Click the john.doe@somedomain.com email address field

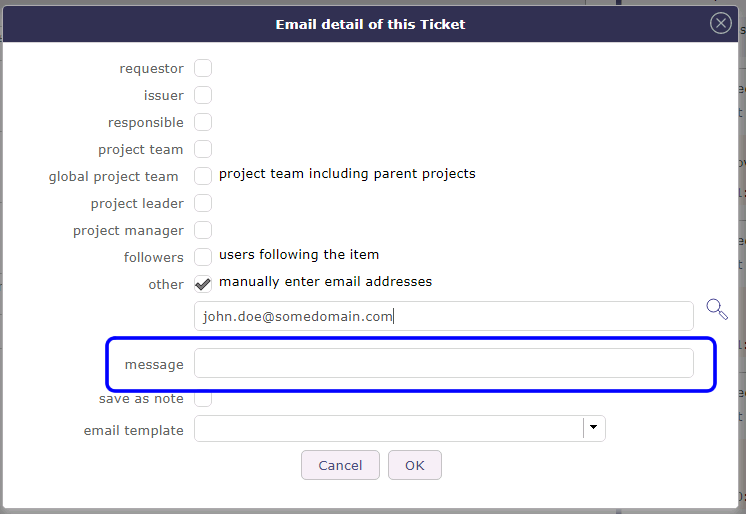pos(443,316)
